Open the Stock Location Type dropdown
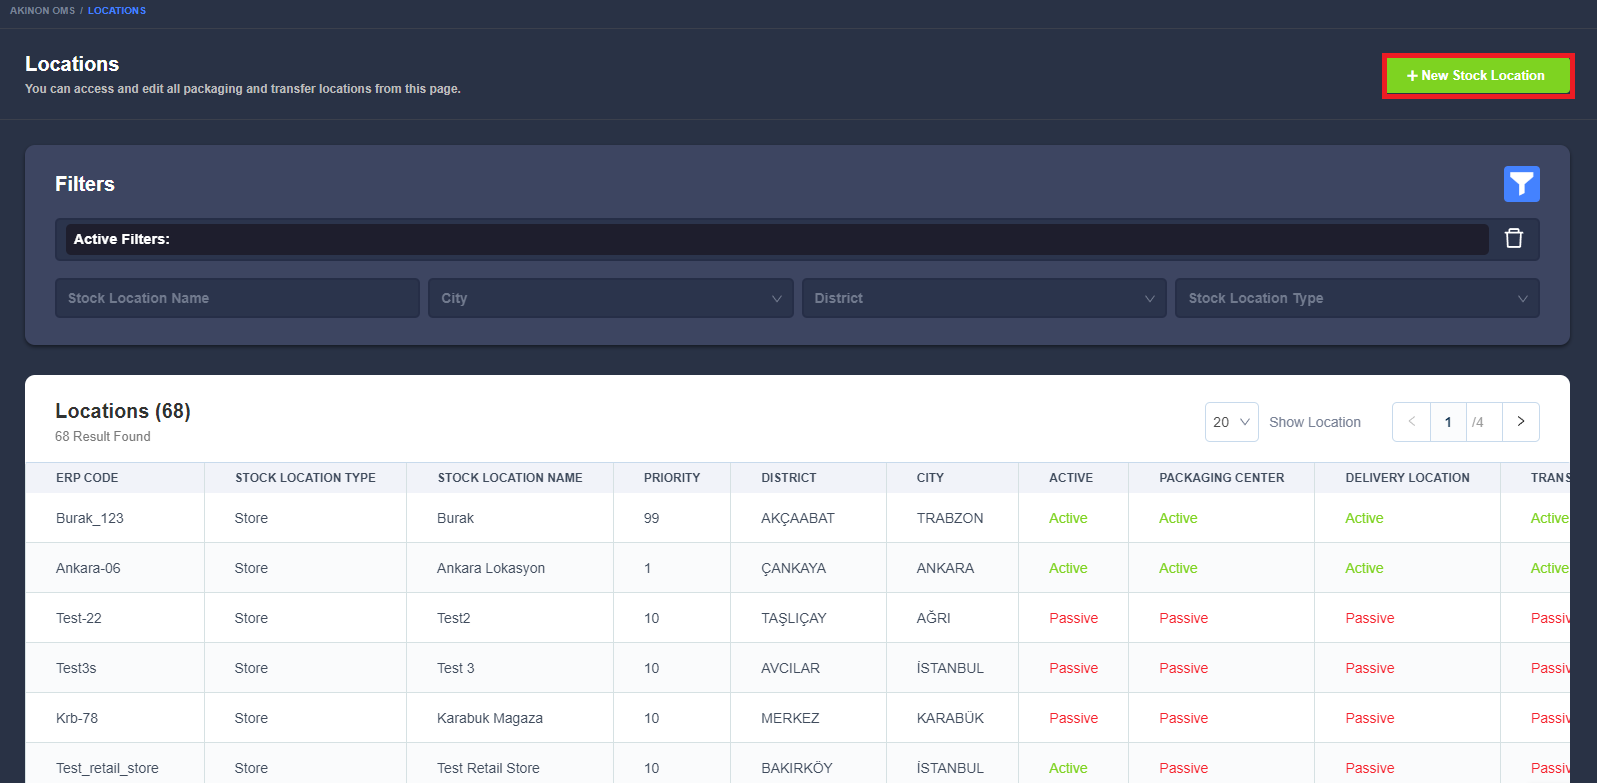 click(1357, 298)
